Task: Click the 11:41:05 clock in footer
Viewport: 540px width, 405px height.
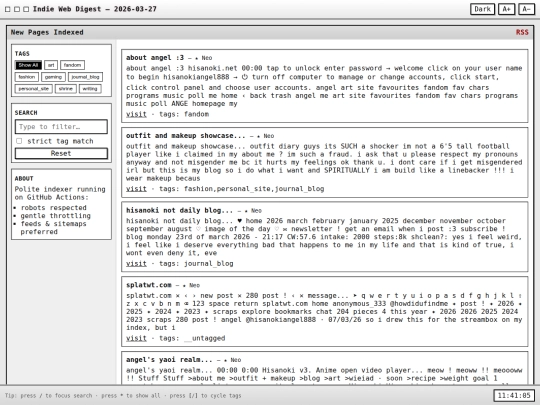Action: 514,396
